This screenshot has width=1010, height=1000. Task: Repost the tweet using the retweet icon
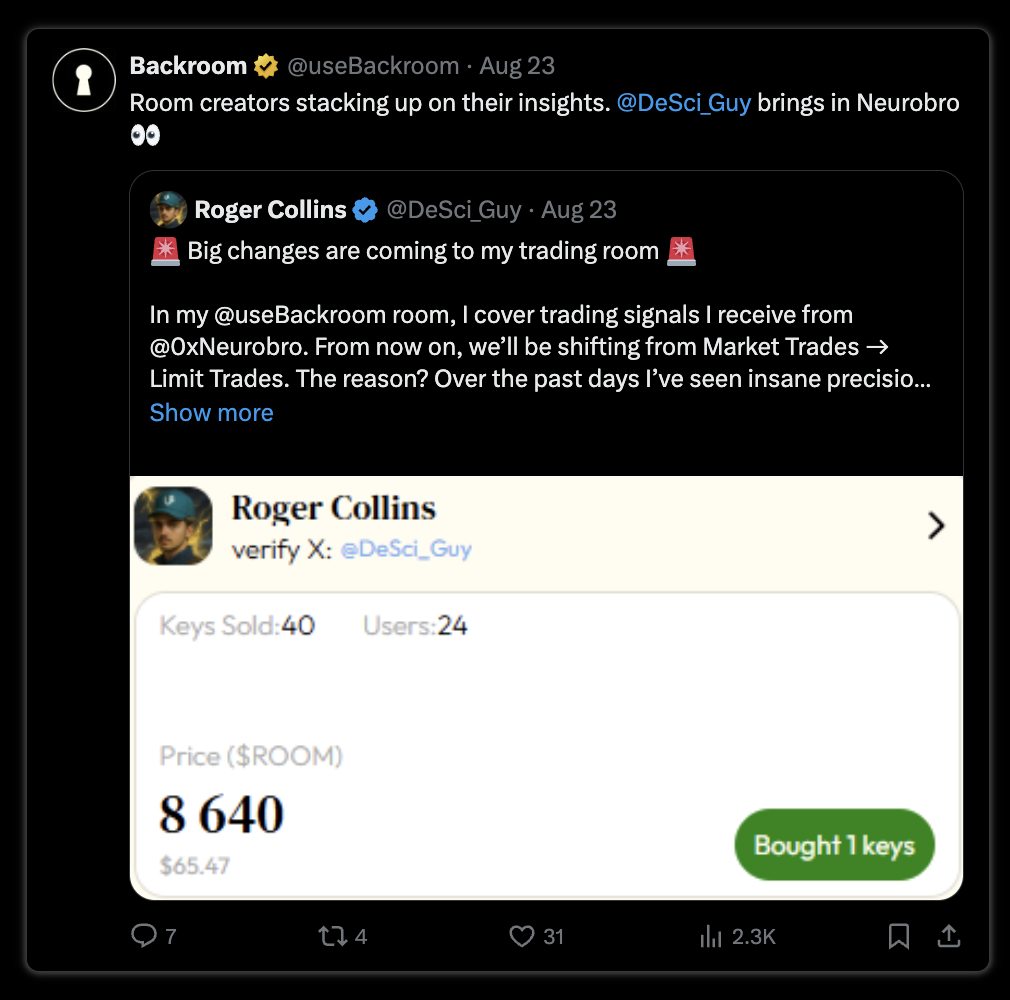click(332, 936)
